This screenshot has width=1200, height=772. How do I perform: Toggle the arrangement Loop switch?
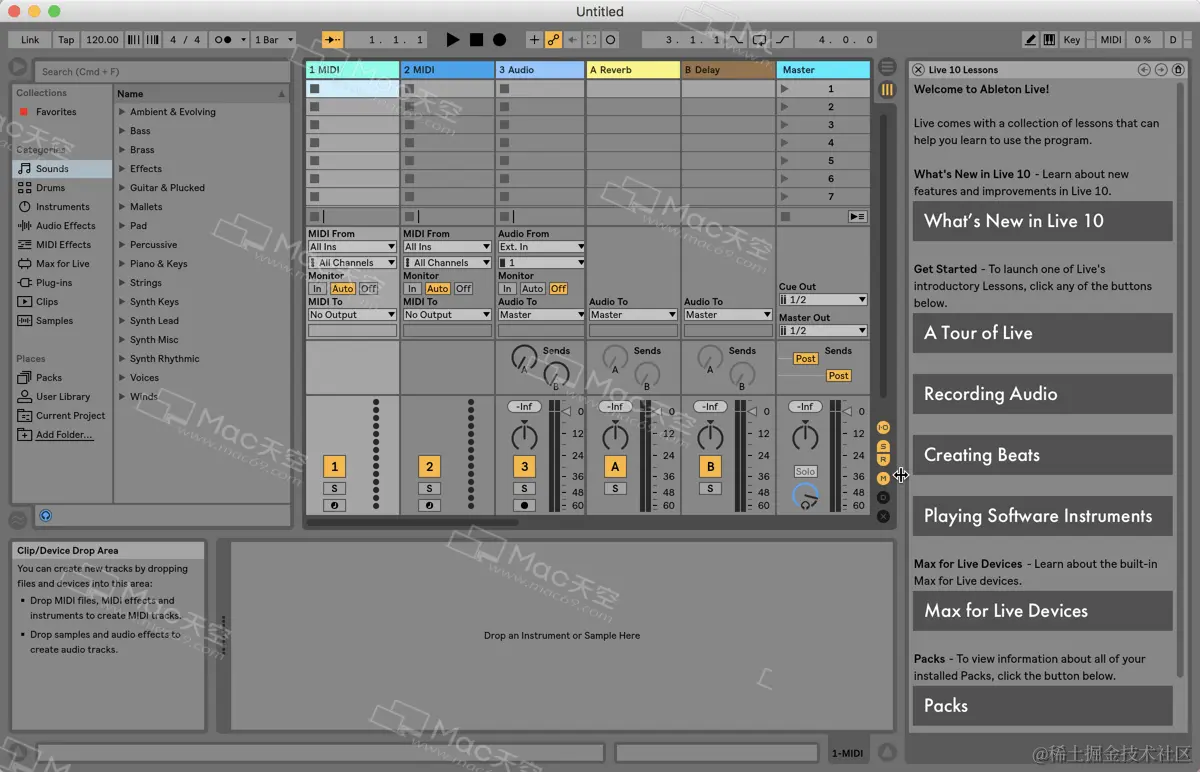[760, 40]
